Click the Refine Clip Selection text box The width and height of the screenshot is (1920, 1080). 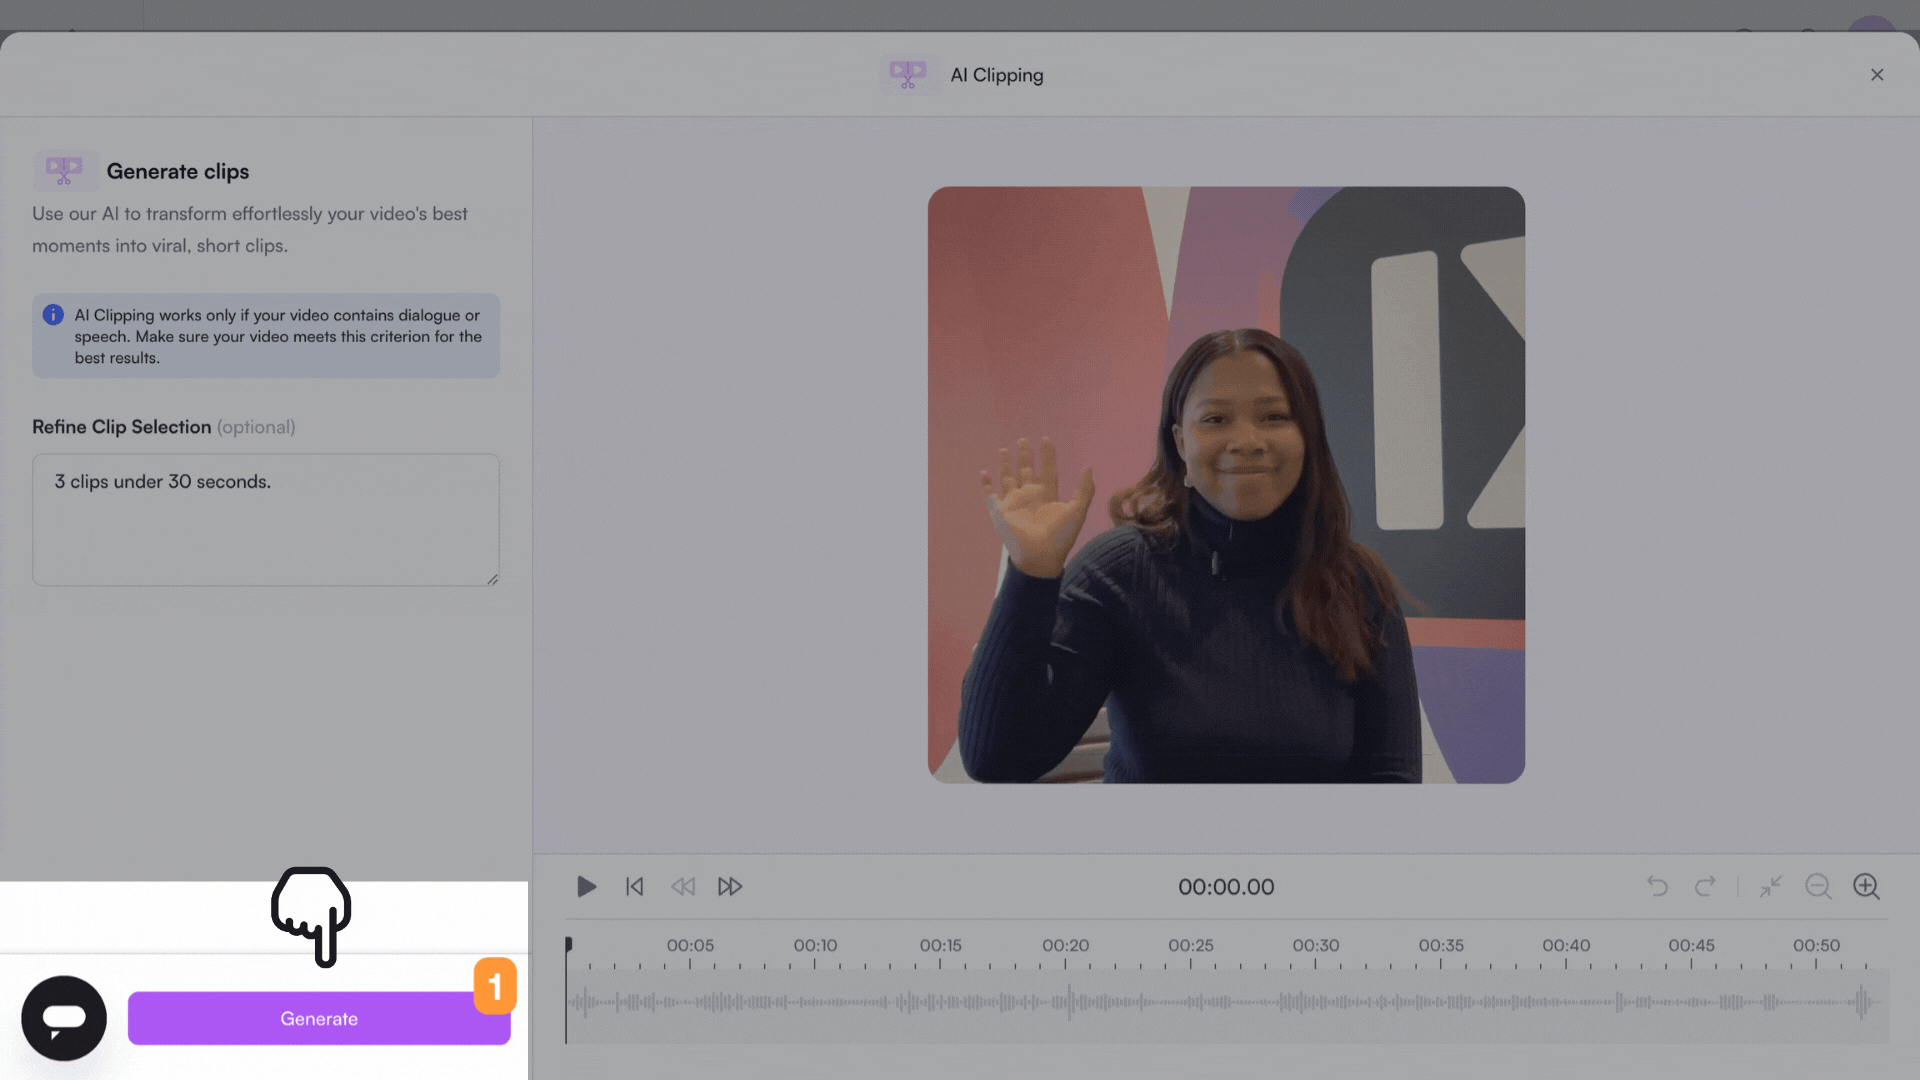pos(266,520)
